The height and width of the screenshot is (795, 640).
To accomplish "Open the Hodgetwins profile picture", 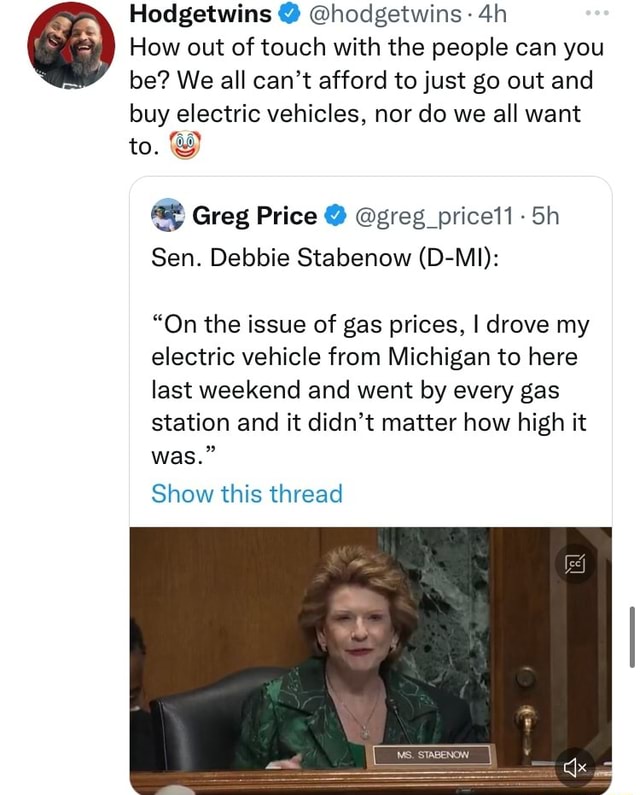I will coord(69,46).
